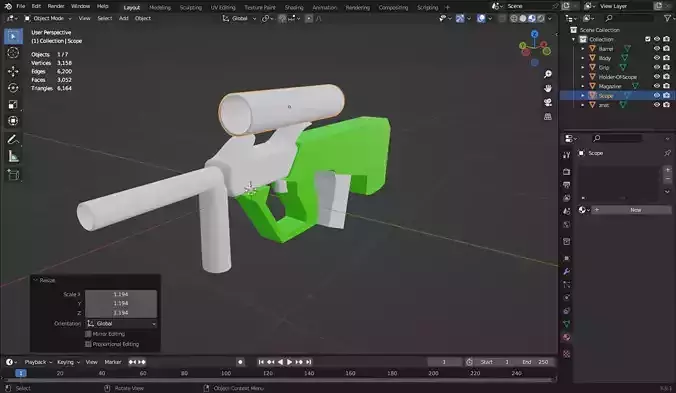Viewport: 676px width, 393px height.
Task: Open the Output properties tab
Action: [x=566, y=185]
